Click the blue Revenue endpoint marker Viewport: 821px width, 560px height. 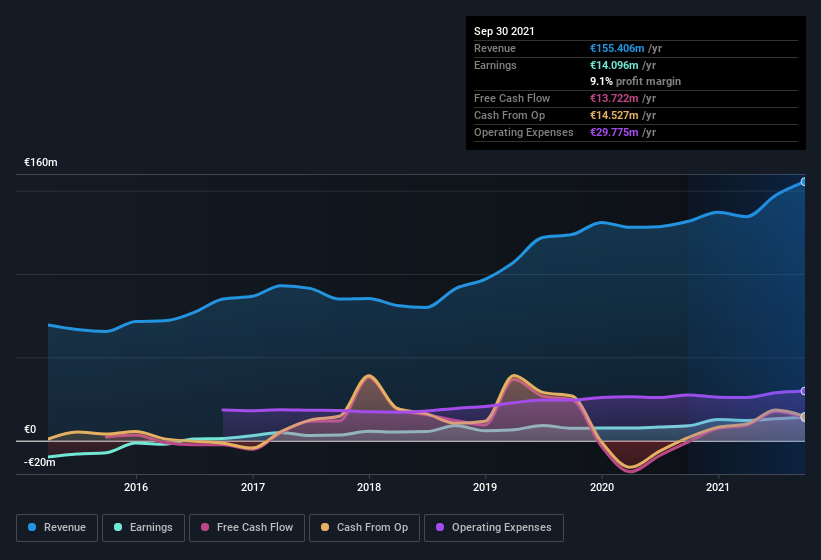pyautogui.click(x=803, y=182)
